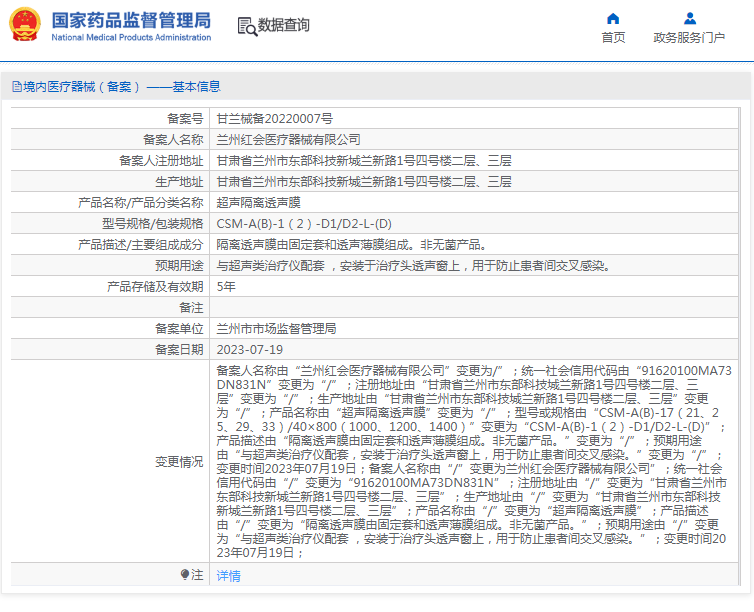Screen dimensions: 754x612
Task: Click 国家药品监督管理局 site title
Action: click(131, 20)
